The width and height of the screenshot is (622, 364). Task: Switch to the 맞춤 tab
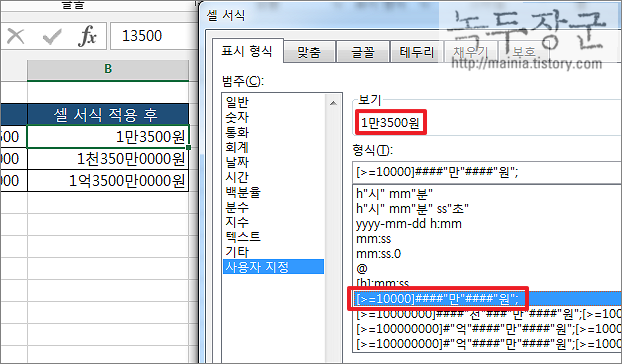pos(309,52)
